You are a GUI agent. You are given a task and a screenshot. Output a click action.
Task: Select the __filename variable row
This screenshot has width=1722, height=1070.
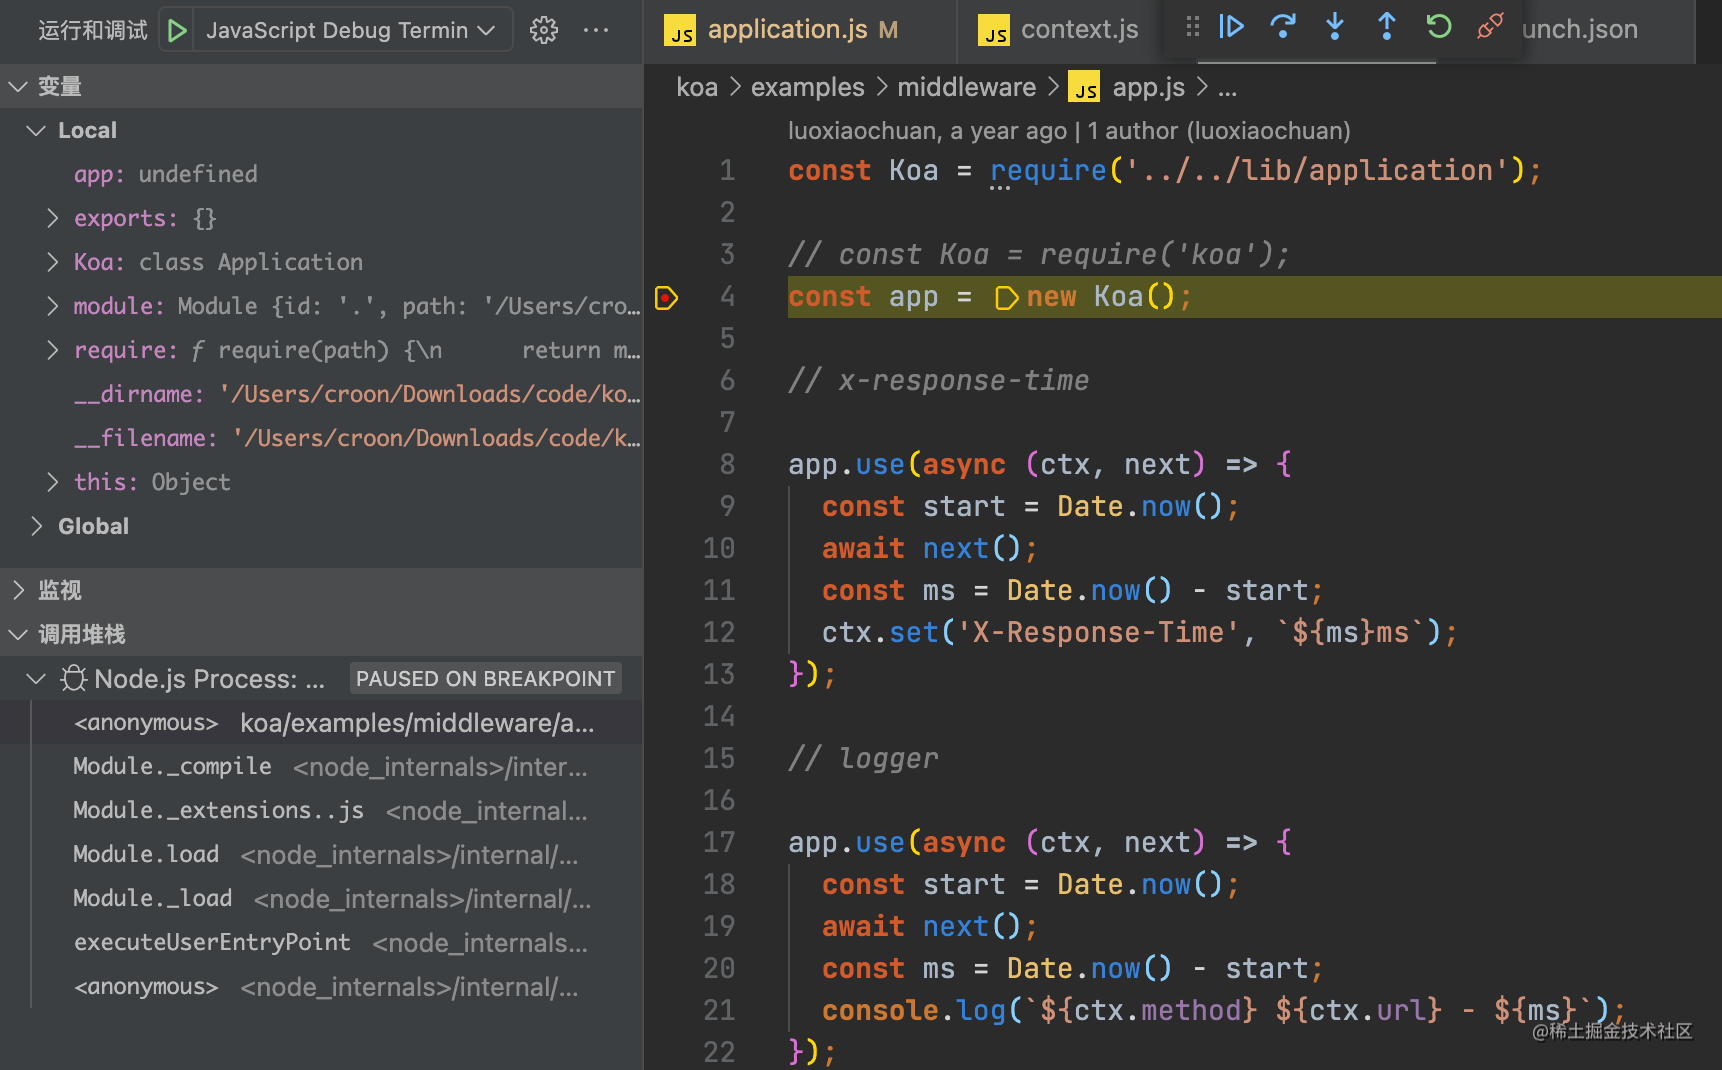point(321,438)
